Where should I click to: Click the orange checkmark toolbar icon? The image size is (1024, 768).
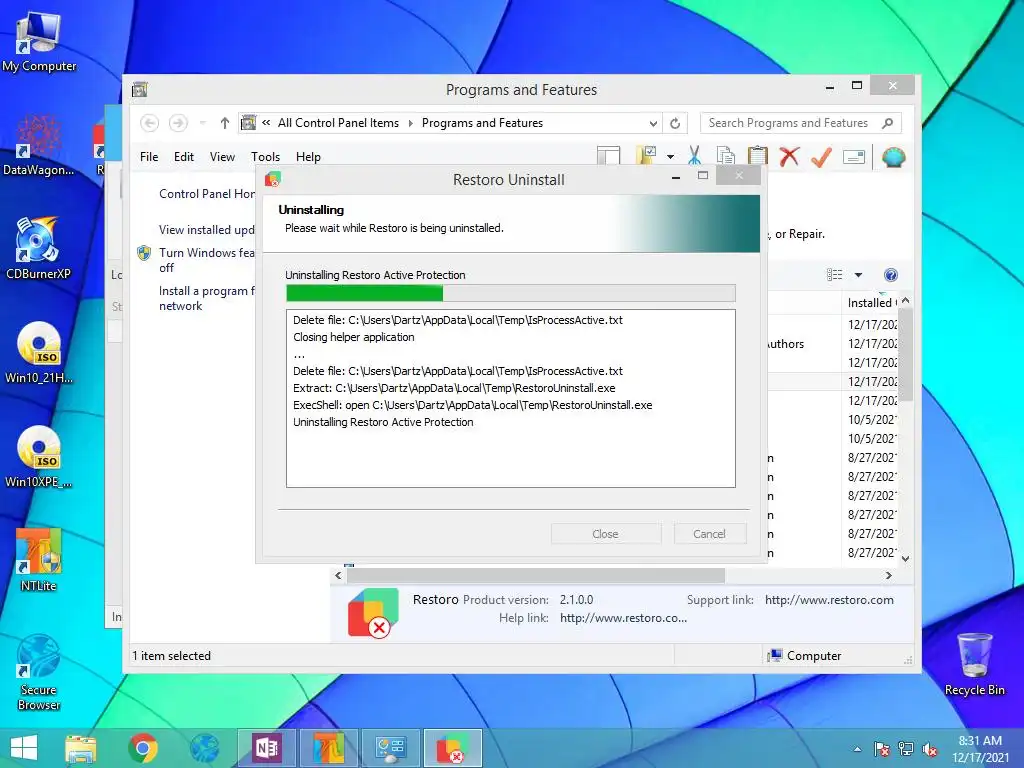coord(821,156)
